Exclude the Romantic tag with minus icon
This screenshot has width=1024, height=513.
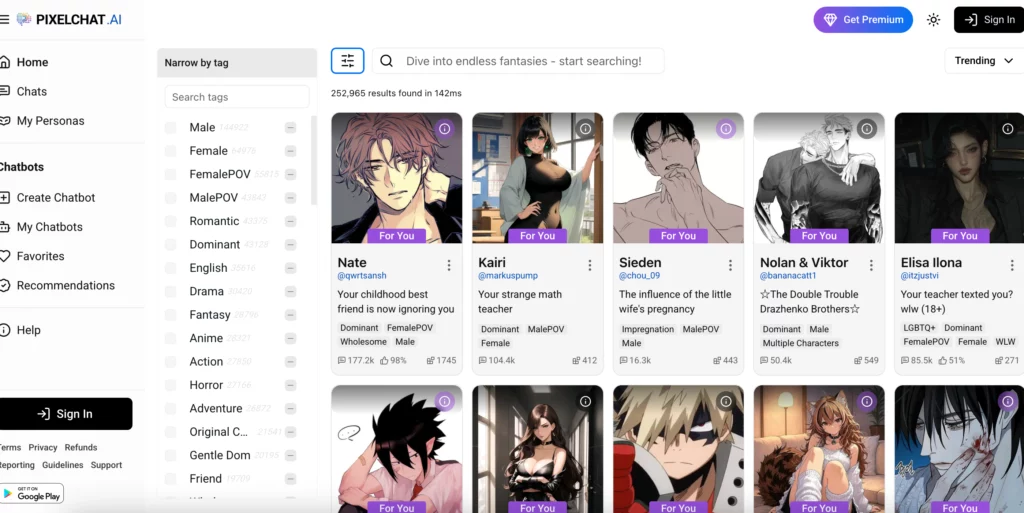291,221
